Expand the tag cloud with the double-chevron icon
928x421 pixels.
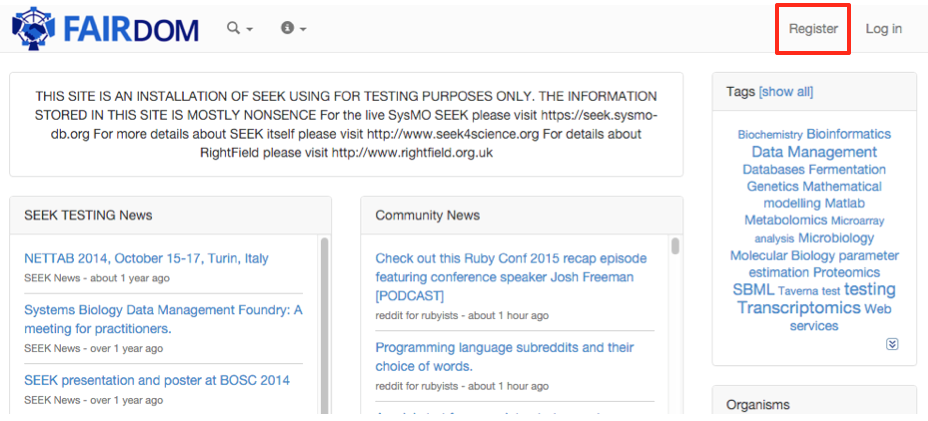tap(892, 344)
